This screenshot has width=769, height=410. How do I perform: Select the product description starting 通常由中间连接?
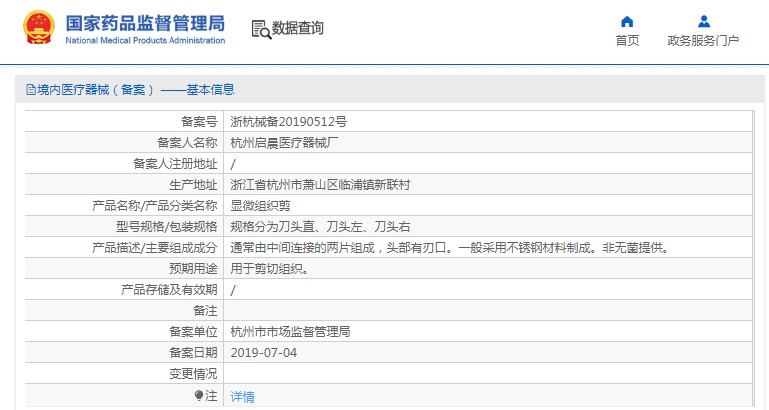[x=450, y=248]
